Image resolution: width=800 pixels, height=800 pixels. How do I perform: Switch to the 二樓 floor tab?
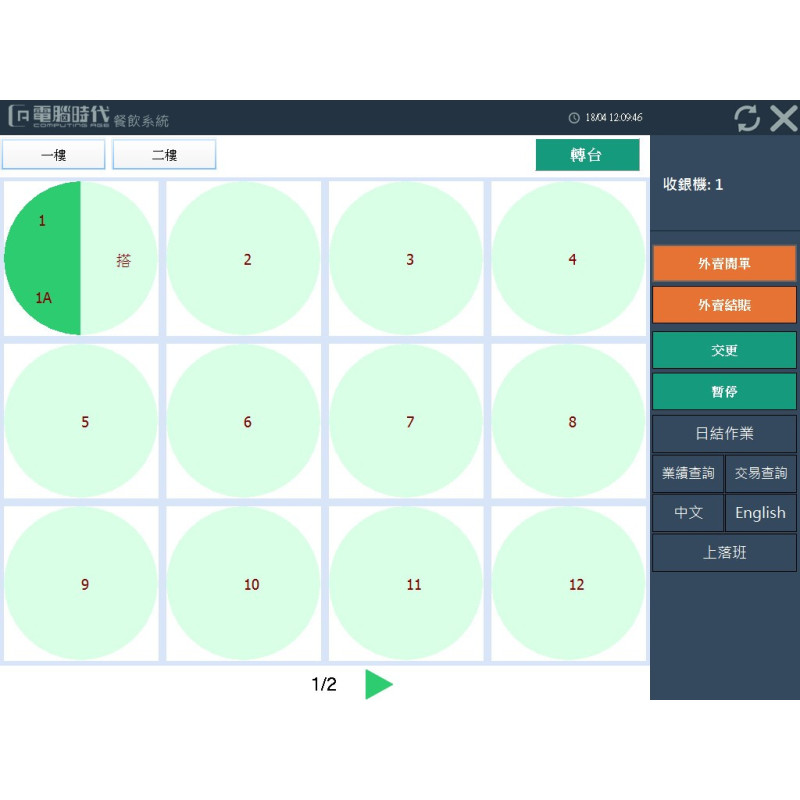[164, 155]
